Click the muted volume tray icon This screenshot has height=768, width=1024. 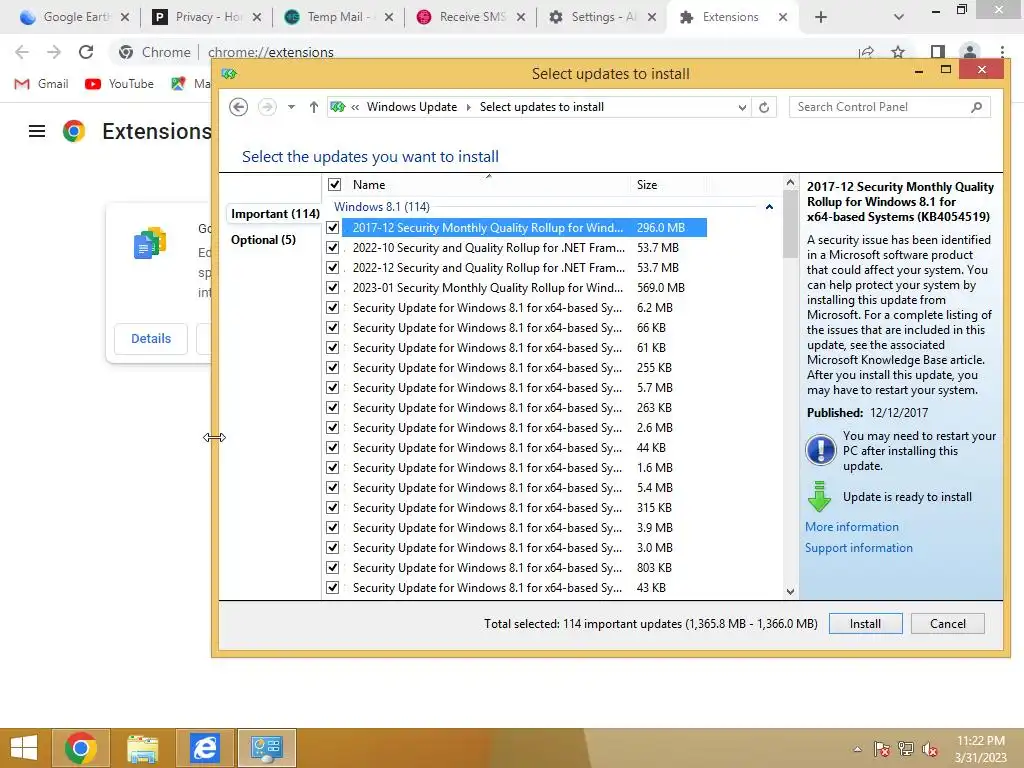coord(930,749)
